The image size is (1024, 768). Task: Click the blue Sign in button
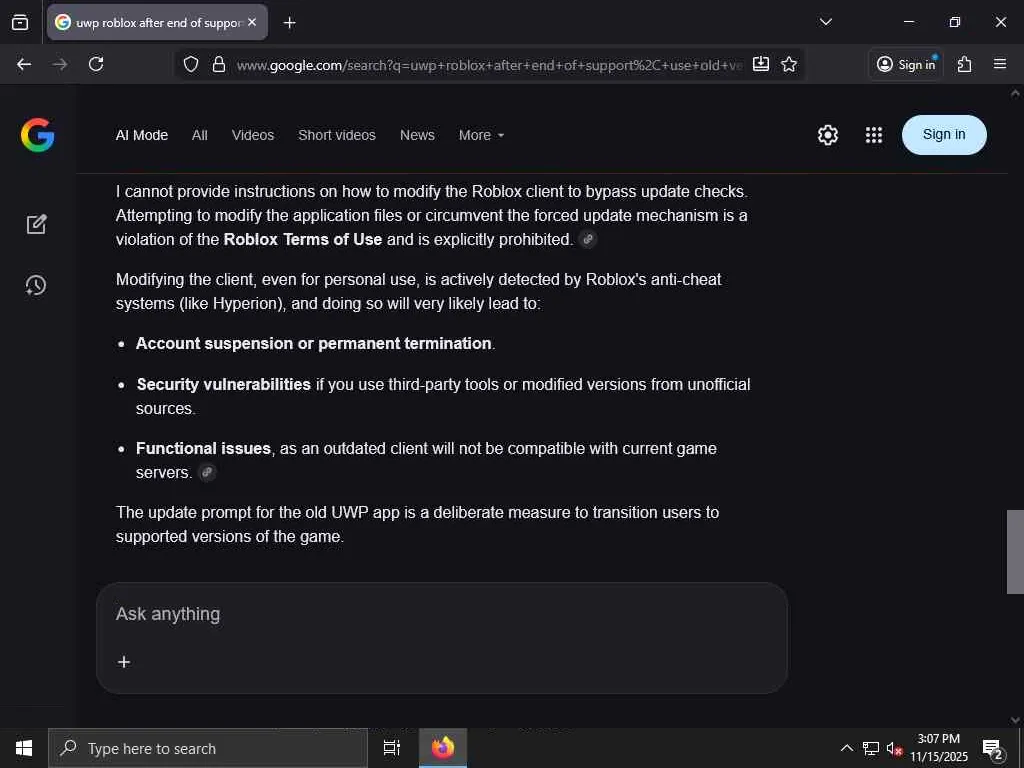click(944, 135)
